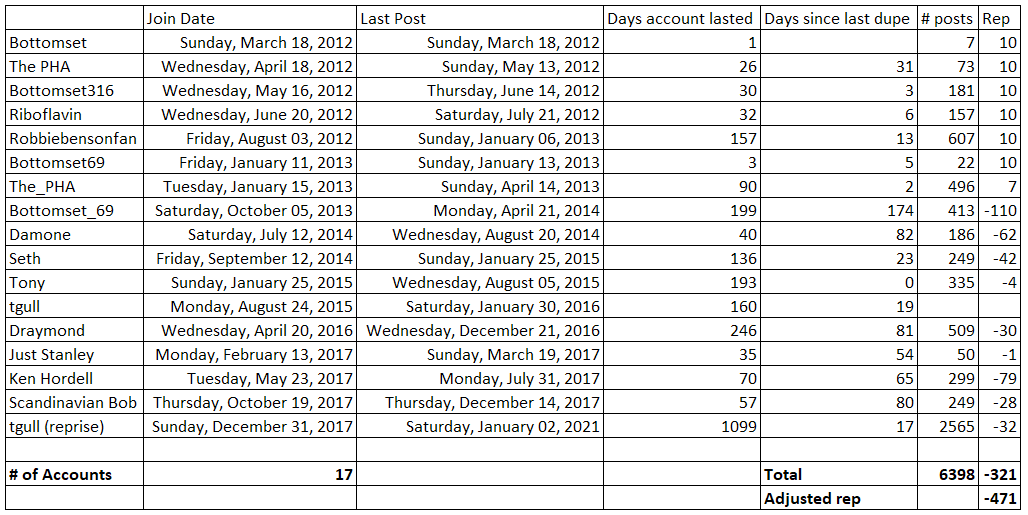The height and width of the screenshot is (515, 1028).
Task: Select the Riboflavin account cell
Action: 46,115
